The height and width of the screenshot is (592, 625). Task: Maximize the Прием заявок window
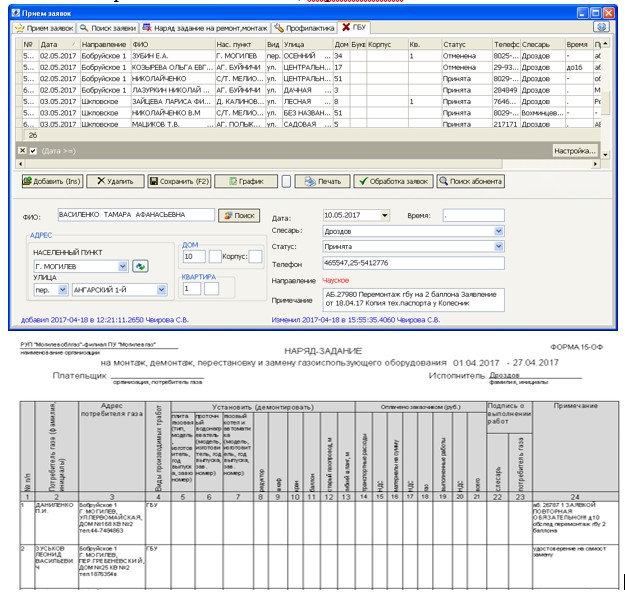point(596,13)
